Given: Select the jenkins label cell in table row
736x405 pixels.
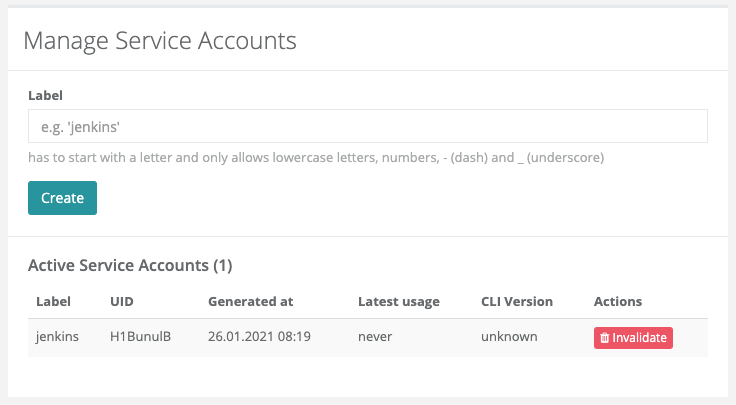Looking at the screenshot, I should pos(57,336).
